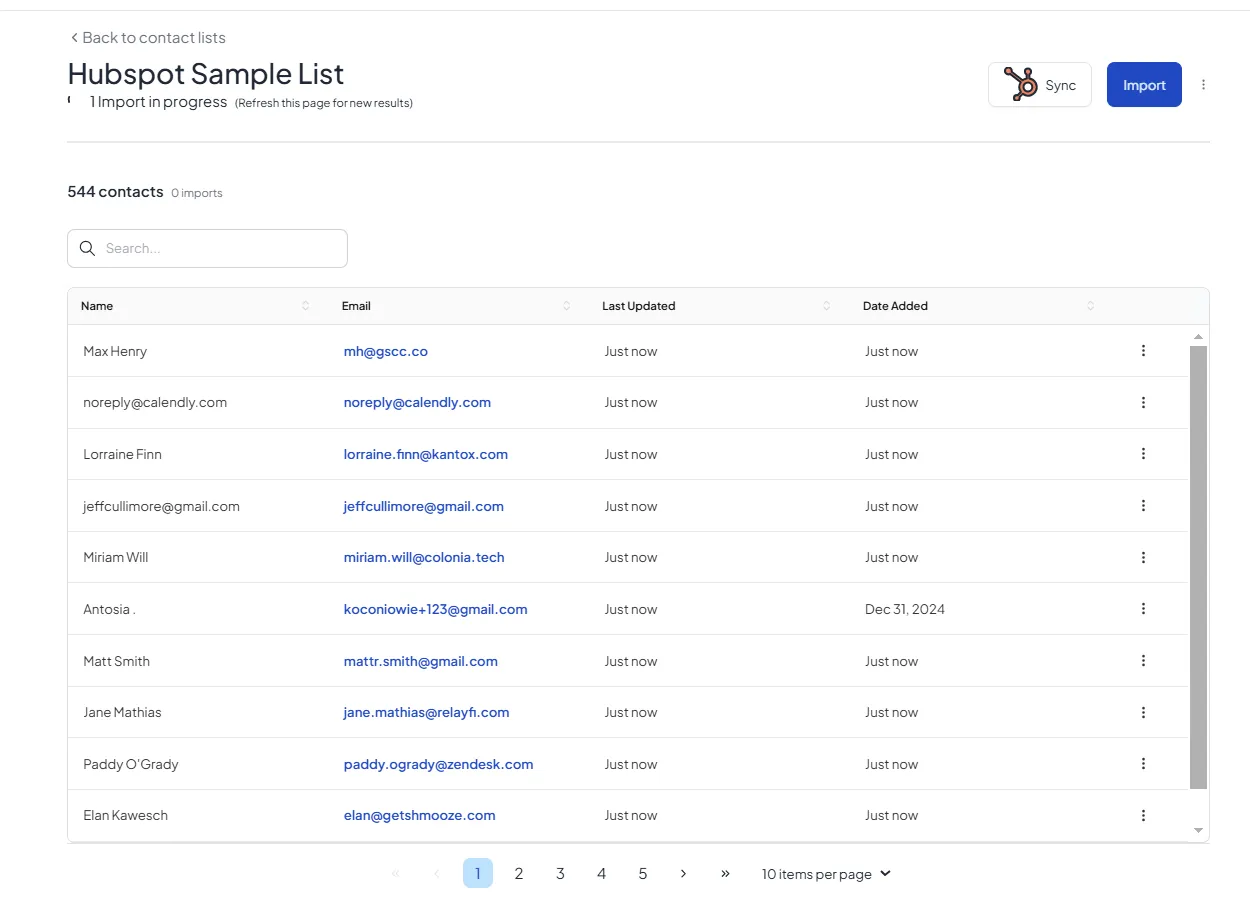Open email link elan@getshmooze.com
Screen dimensions: 1250x922
[x=420, y=816]
